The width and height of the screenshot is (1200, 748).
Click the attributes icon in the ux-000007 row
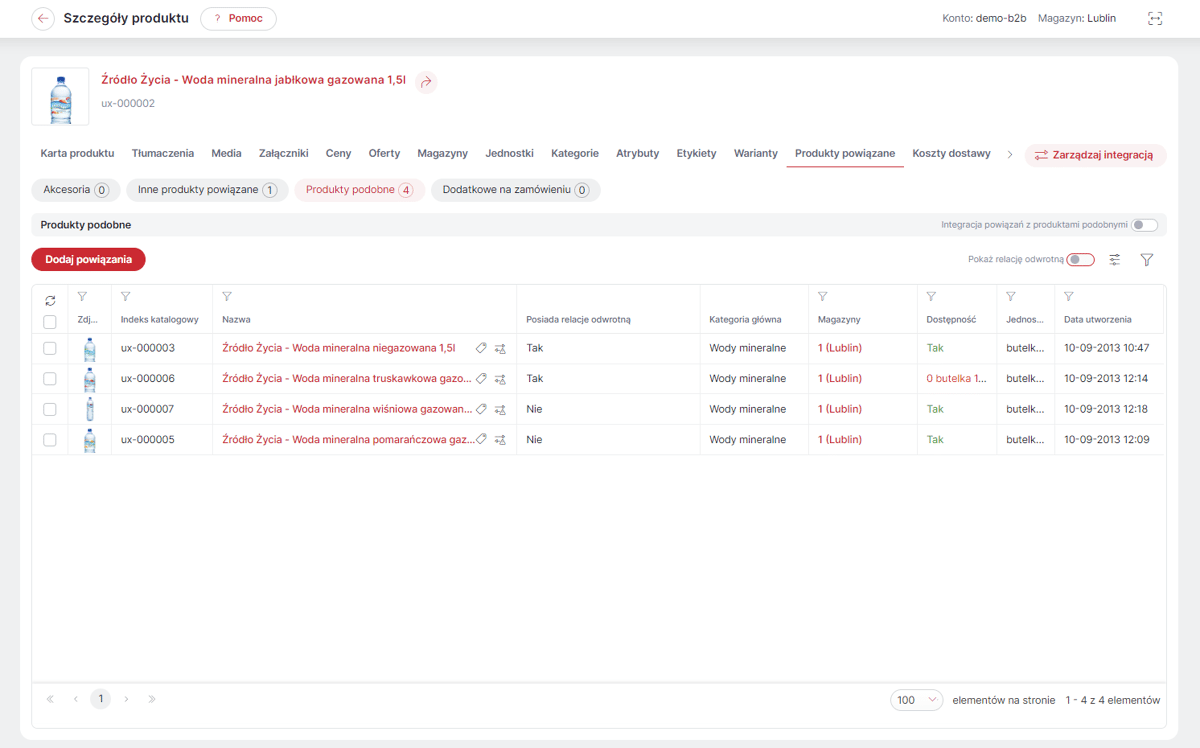click(x=500, y=409)
